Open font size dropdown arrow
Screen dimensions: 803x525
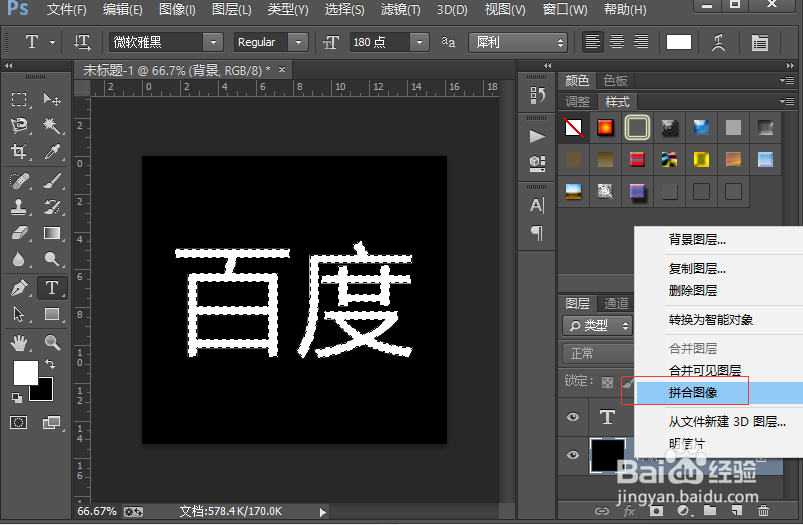click(419, 42)
